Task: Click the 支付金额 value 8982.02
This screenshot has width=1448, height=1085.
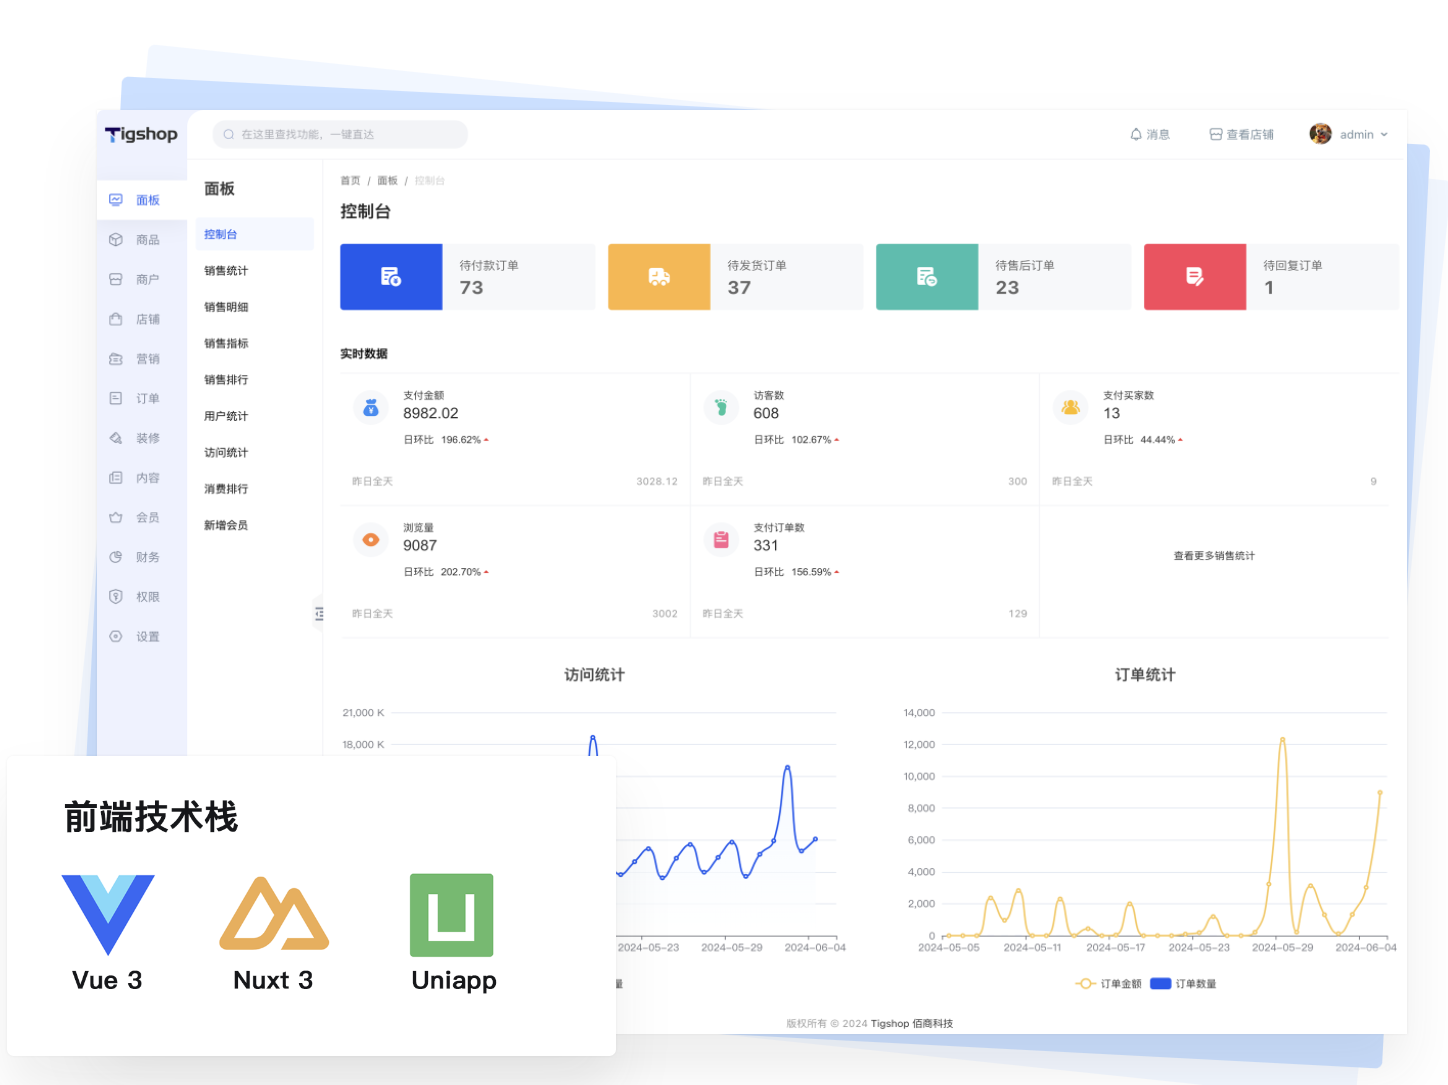Action: pos(431,413)
